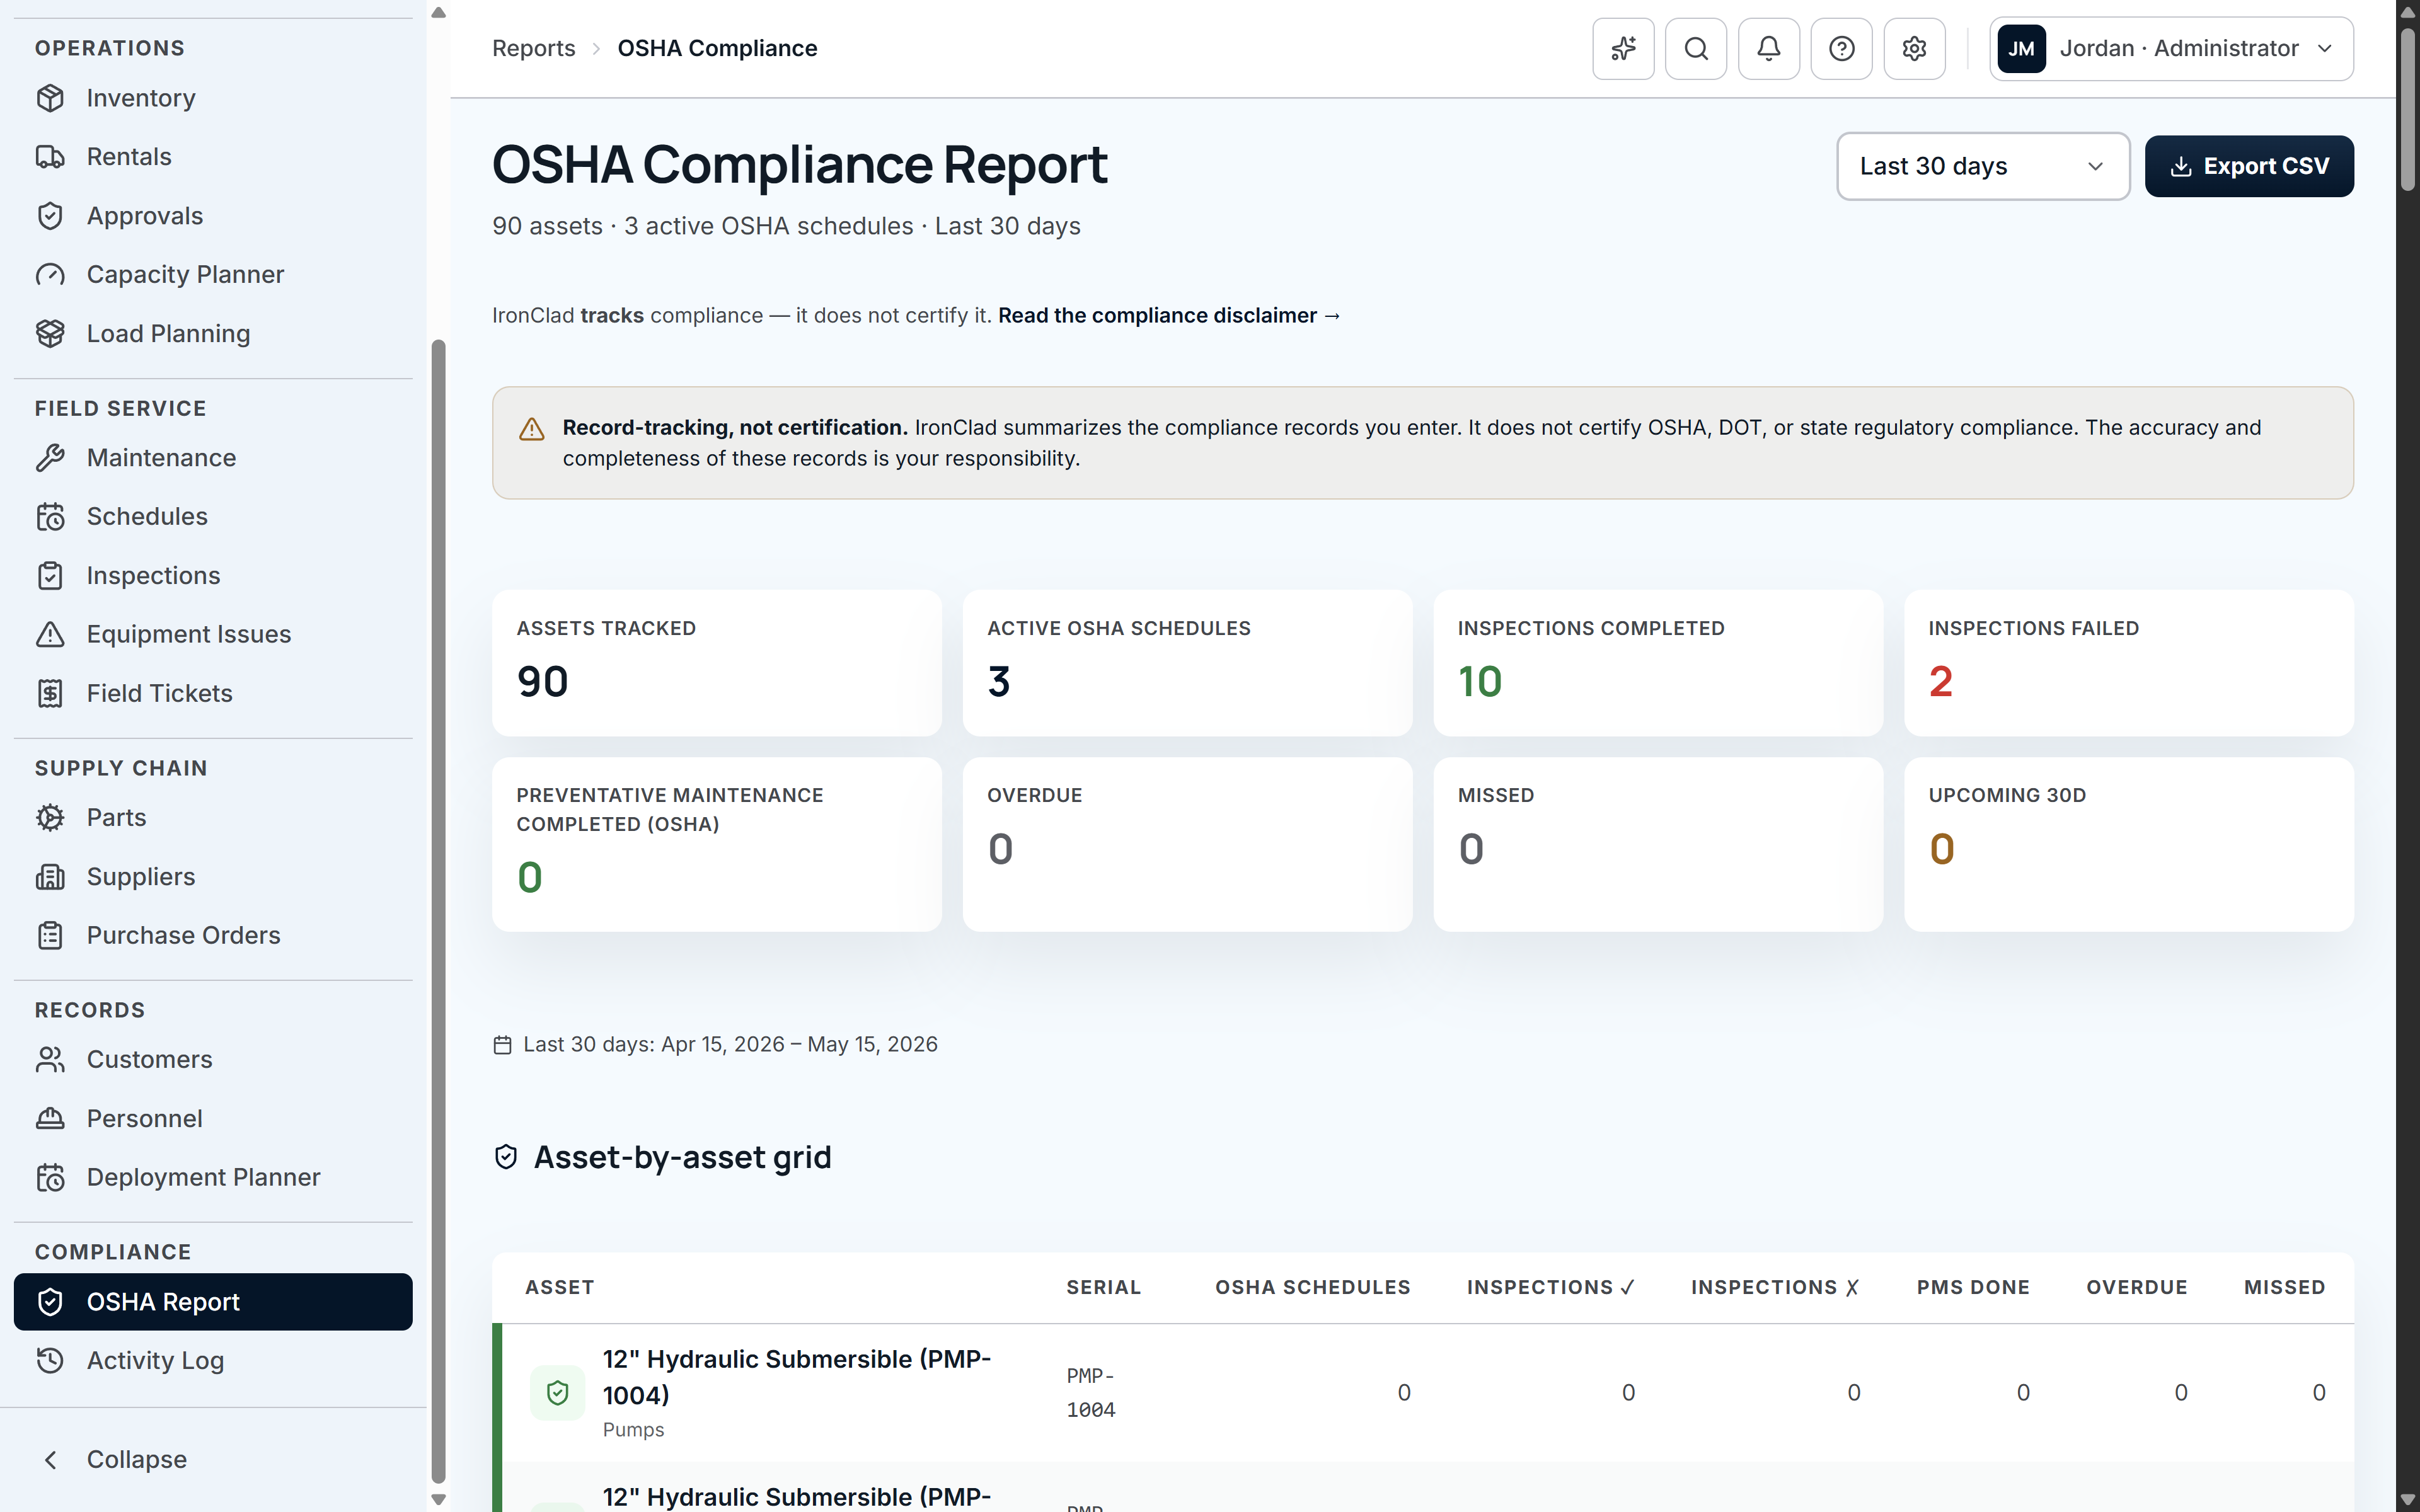The image size is (2420, 1512).
Task: Click the Capacity Planner gauge icon
Action: point(50,275)
